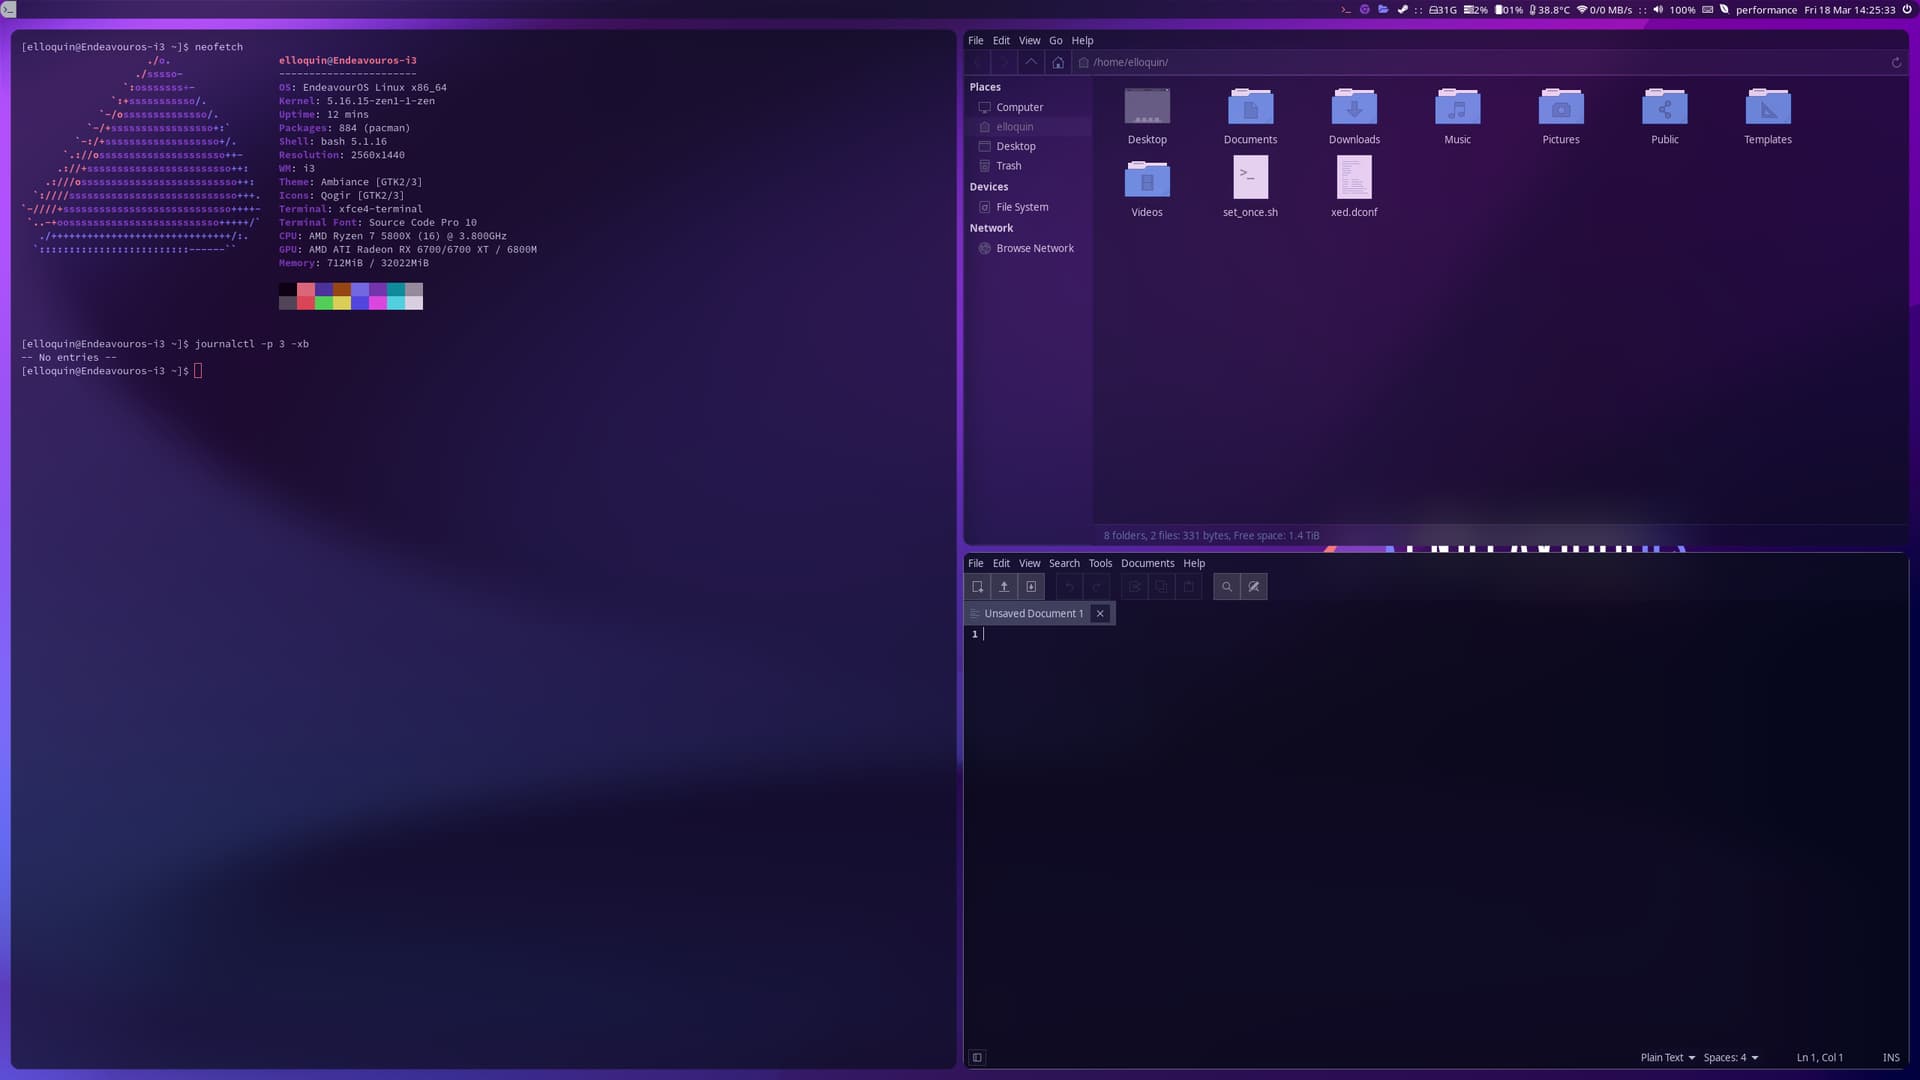Click the volume icon in top bar
The width and height of the screenshot is (1920, 1080).
tap(1658, 9)
